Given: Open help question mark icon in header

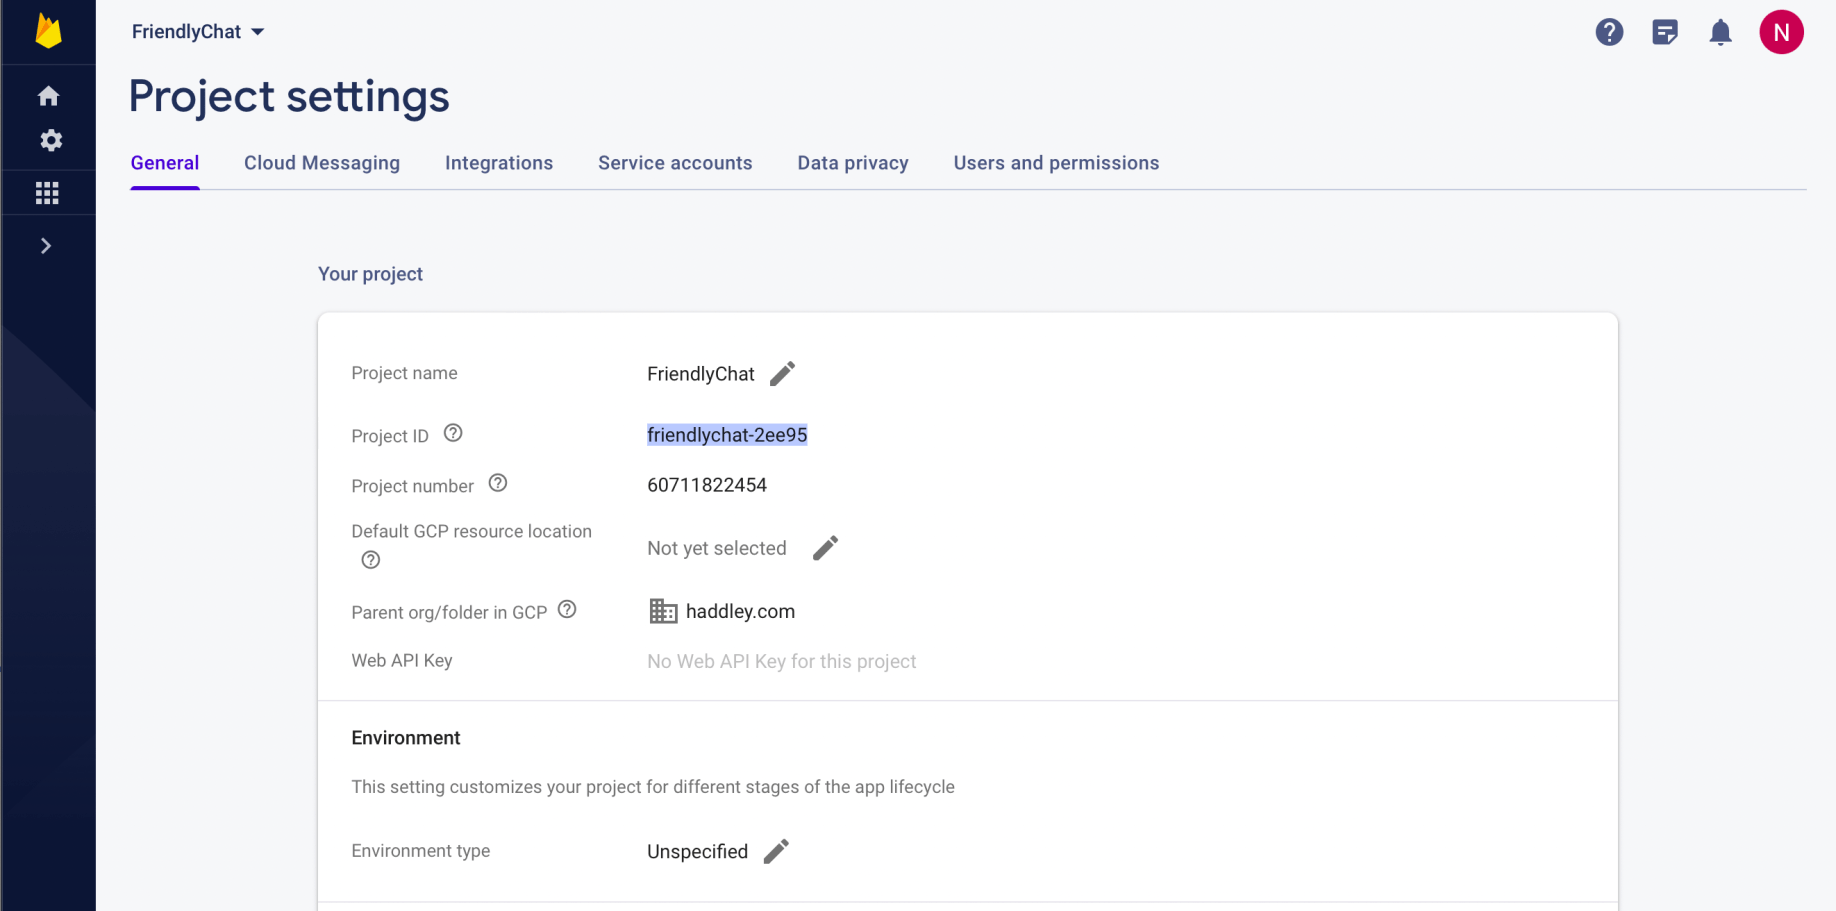Looking at the screenshot, I should click(1608, 32).
